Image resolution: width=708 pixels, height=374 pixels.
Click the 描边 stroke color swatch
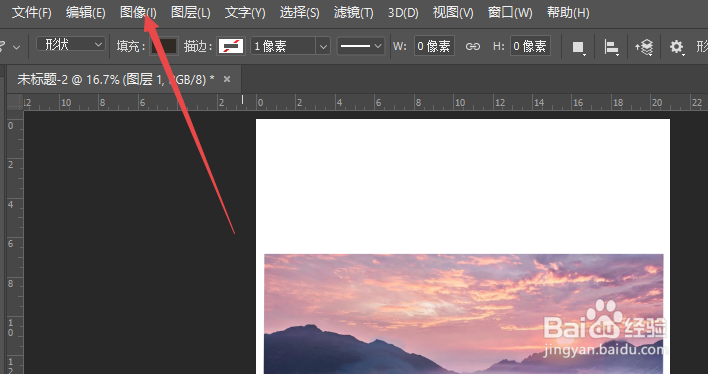coord(231,46)
